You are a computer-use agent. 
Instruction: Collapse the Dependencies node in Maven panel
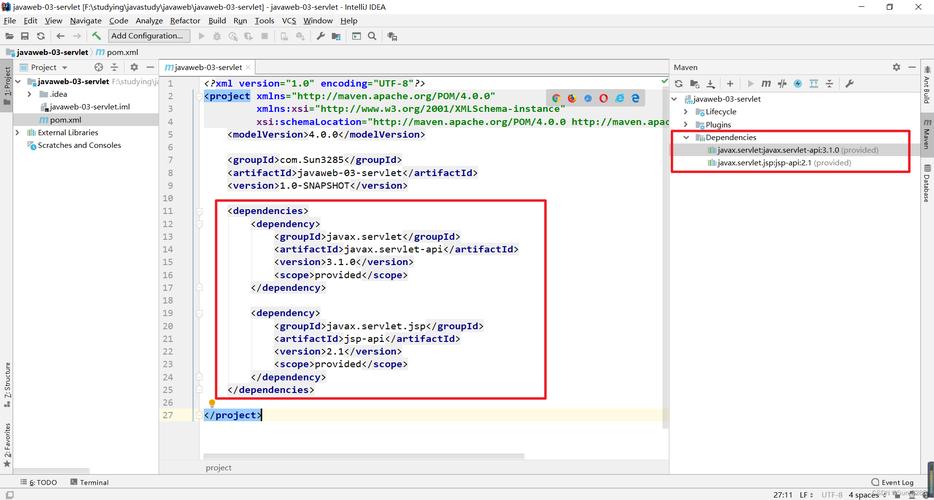pos(686,137)
